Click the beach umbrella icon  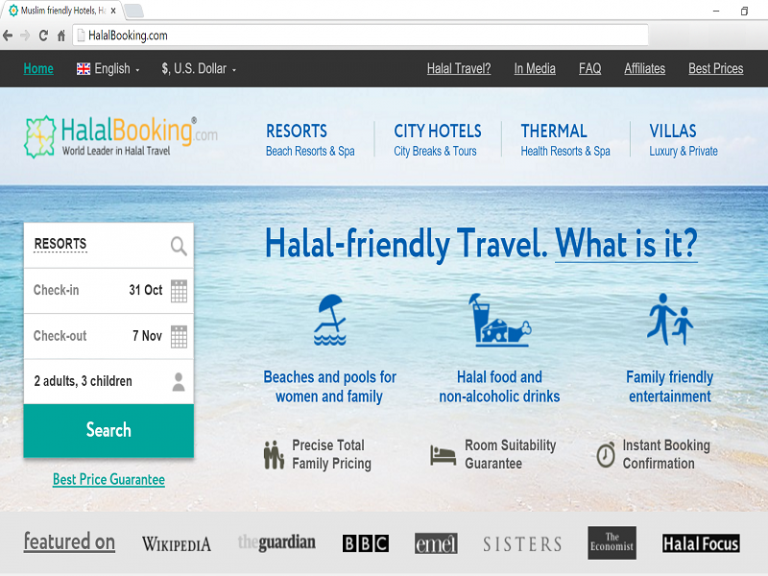330,319
